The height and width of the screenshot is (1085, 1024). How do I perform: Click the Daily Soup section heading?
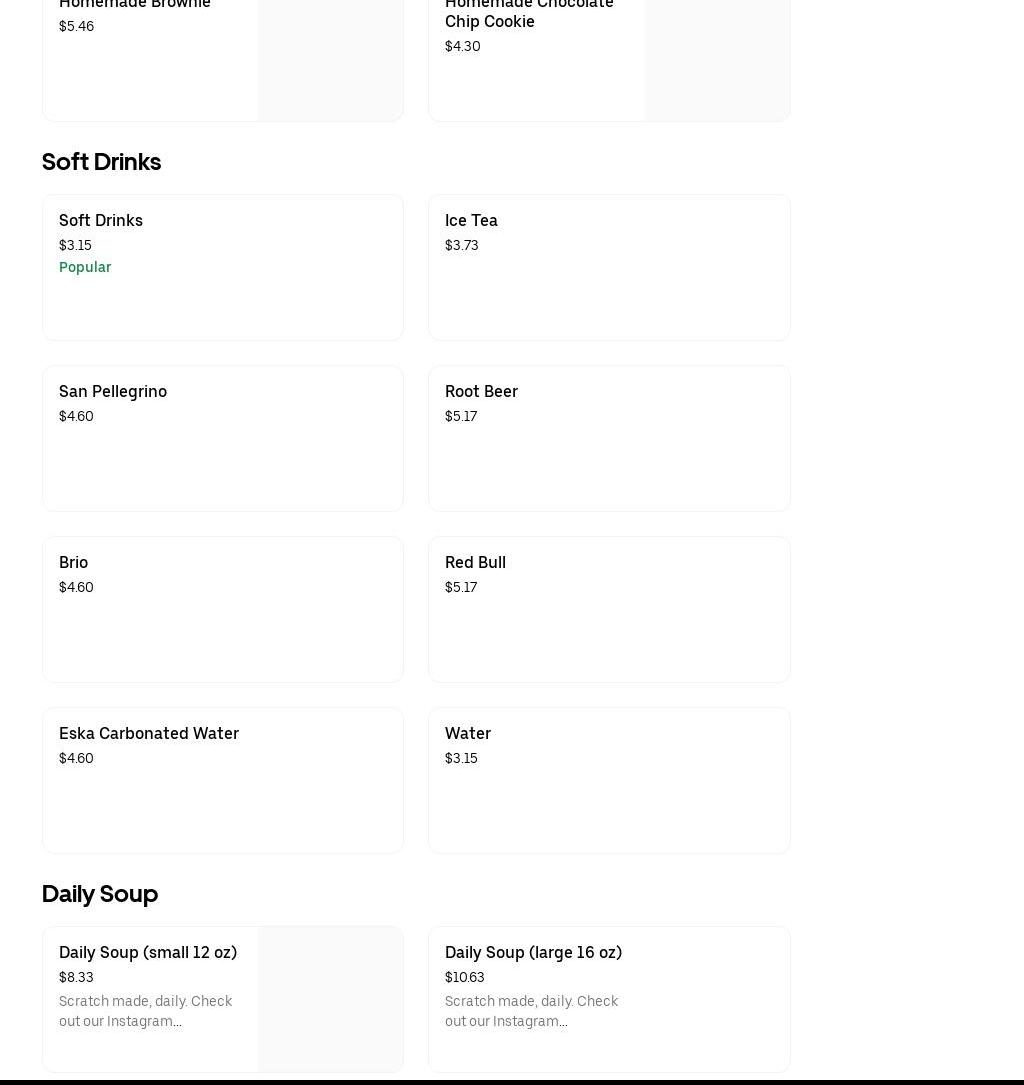(100, 893)
